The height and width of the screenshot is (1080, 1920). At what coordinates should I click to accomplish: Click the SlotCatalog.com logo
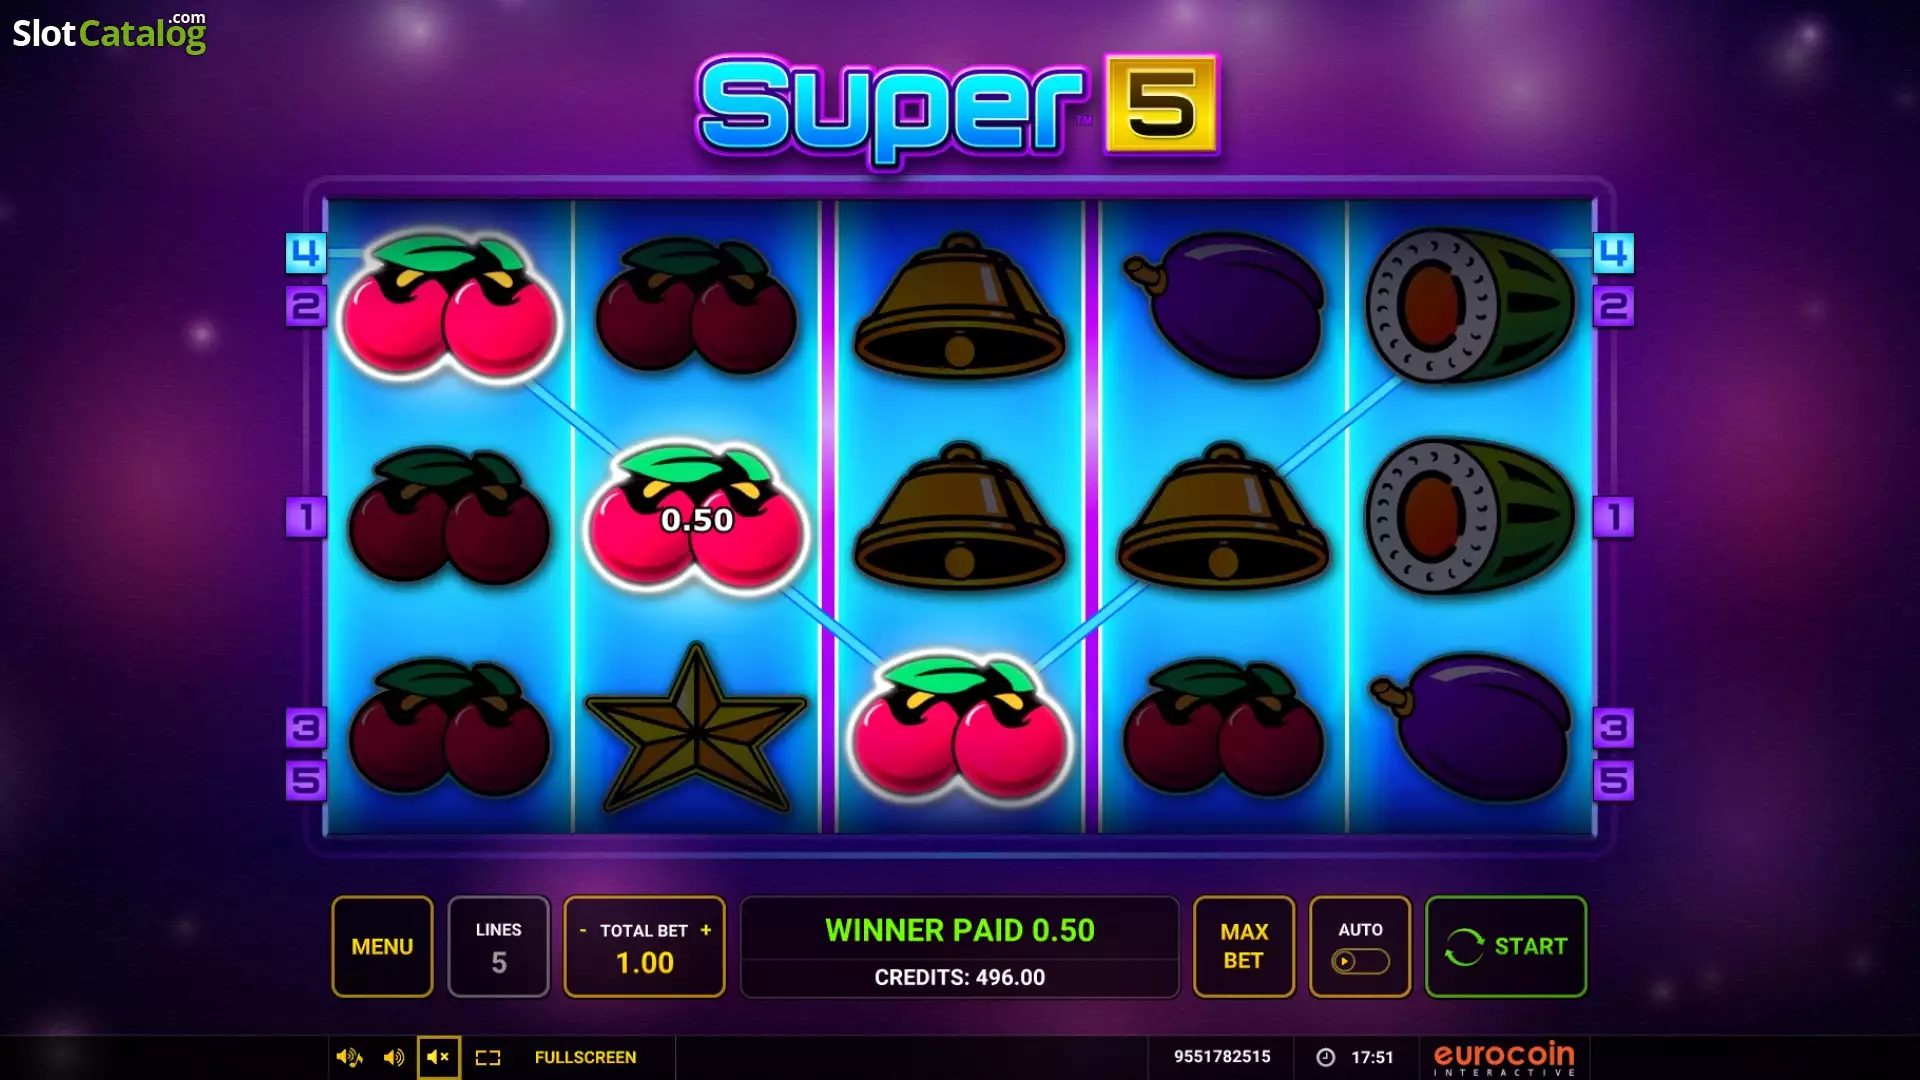pos(109,32)
